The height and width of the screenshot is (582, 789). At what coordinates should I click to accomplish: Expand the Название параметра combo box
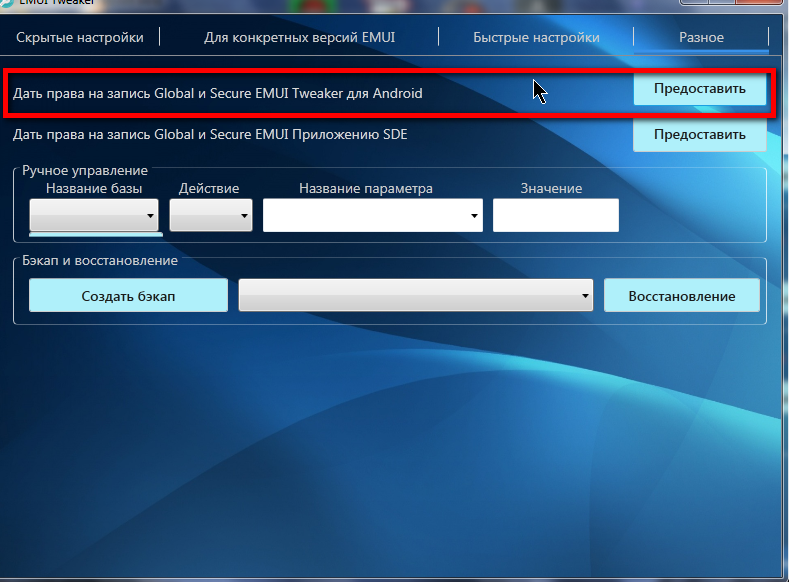point(373,215)
